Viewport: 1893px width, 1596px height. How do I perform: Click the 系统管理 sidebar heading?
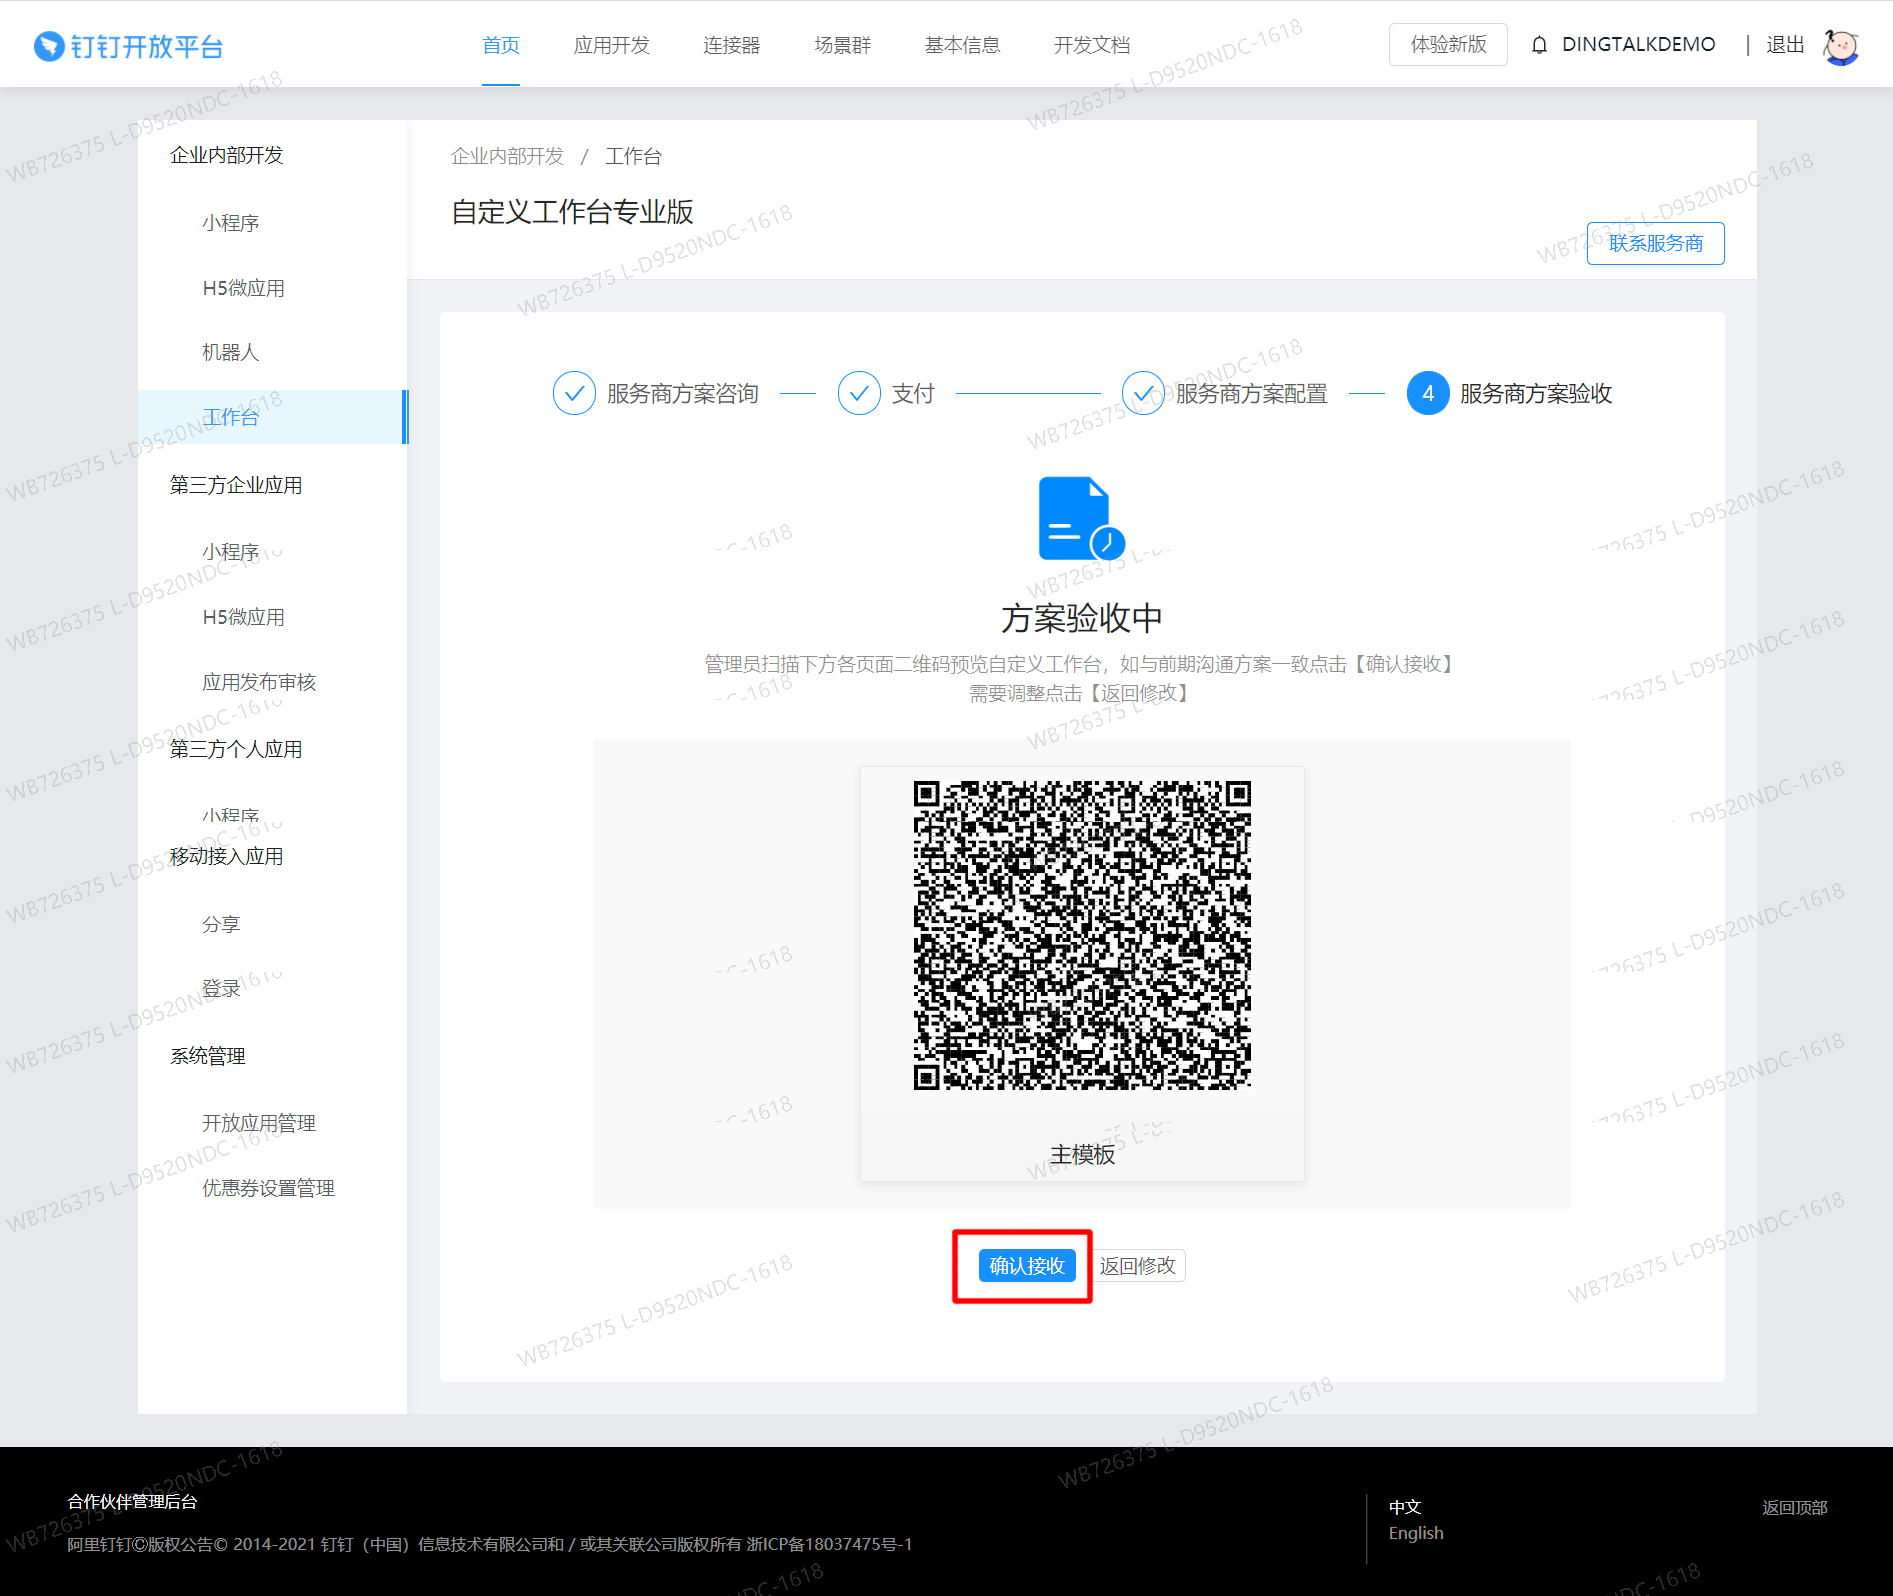[208, 1056]
